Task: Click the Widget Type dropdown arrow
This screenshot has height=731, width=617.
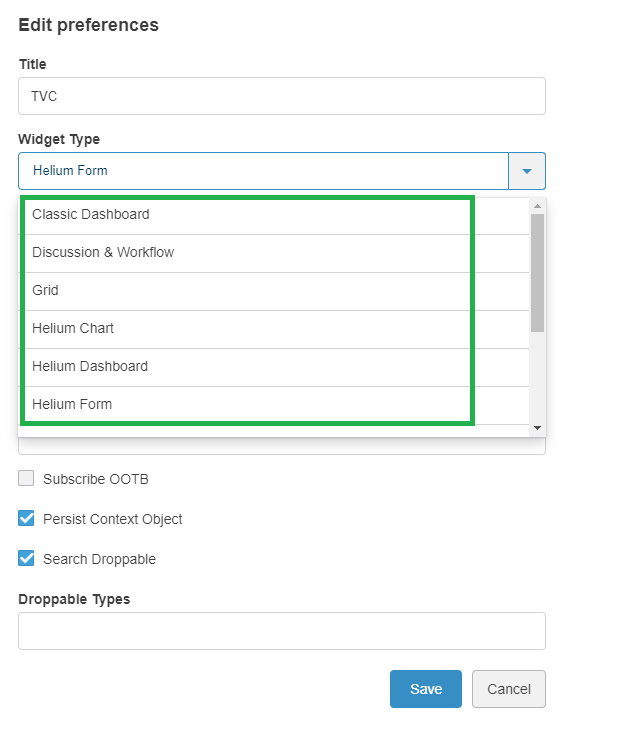Action: click(x=527, y=171)
